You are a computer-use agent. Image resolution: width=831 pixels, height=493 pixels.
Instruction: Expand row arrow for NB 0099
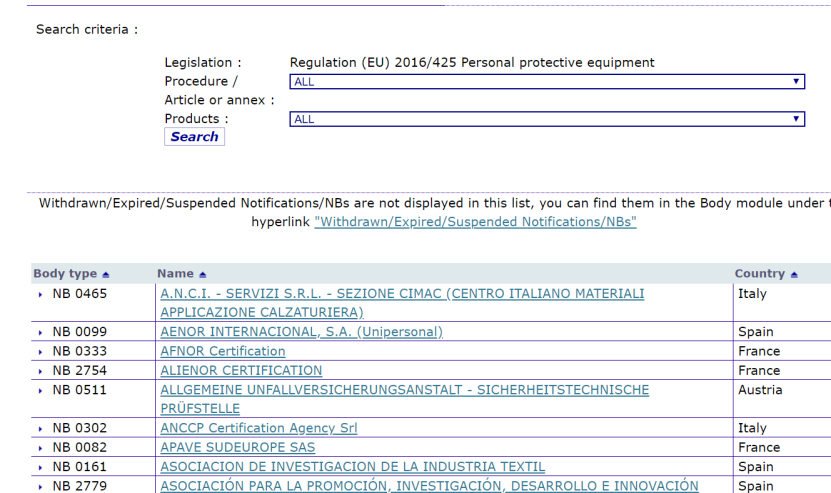[40, 332]
